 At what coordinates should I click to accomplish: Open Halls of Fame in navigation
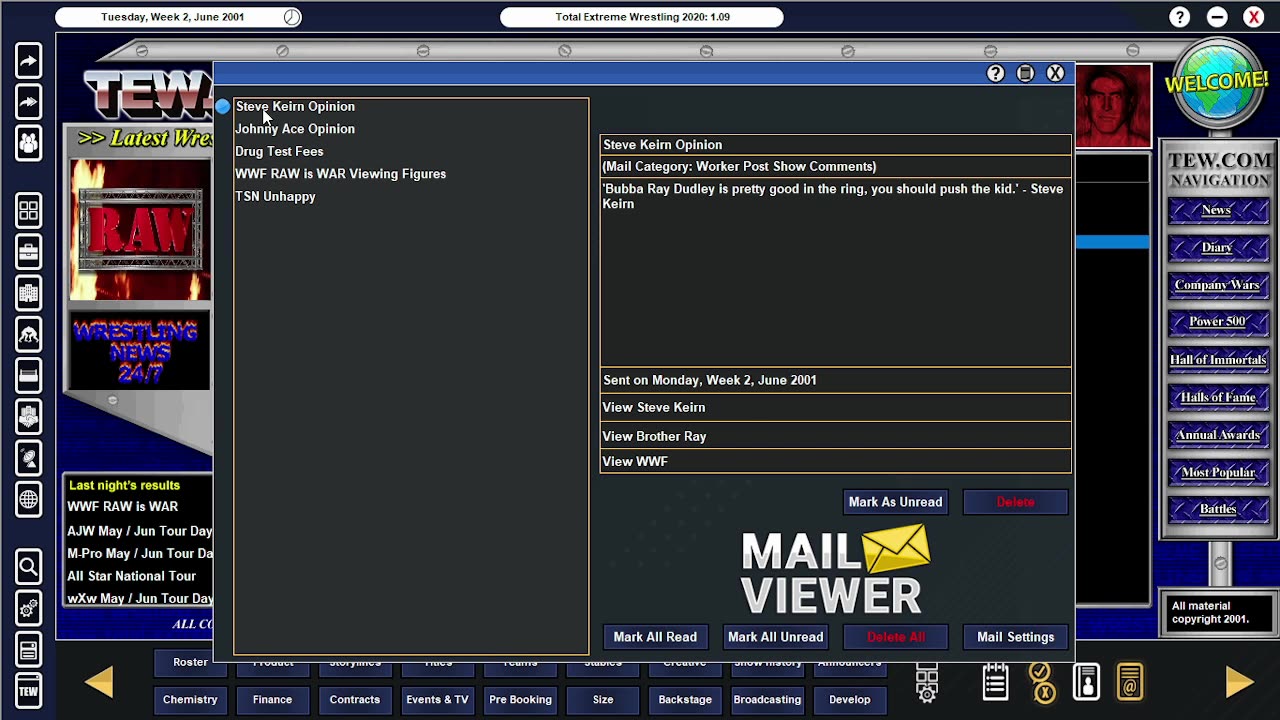tap(1217, 397)
